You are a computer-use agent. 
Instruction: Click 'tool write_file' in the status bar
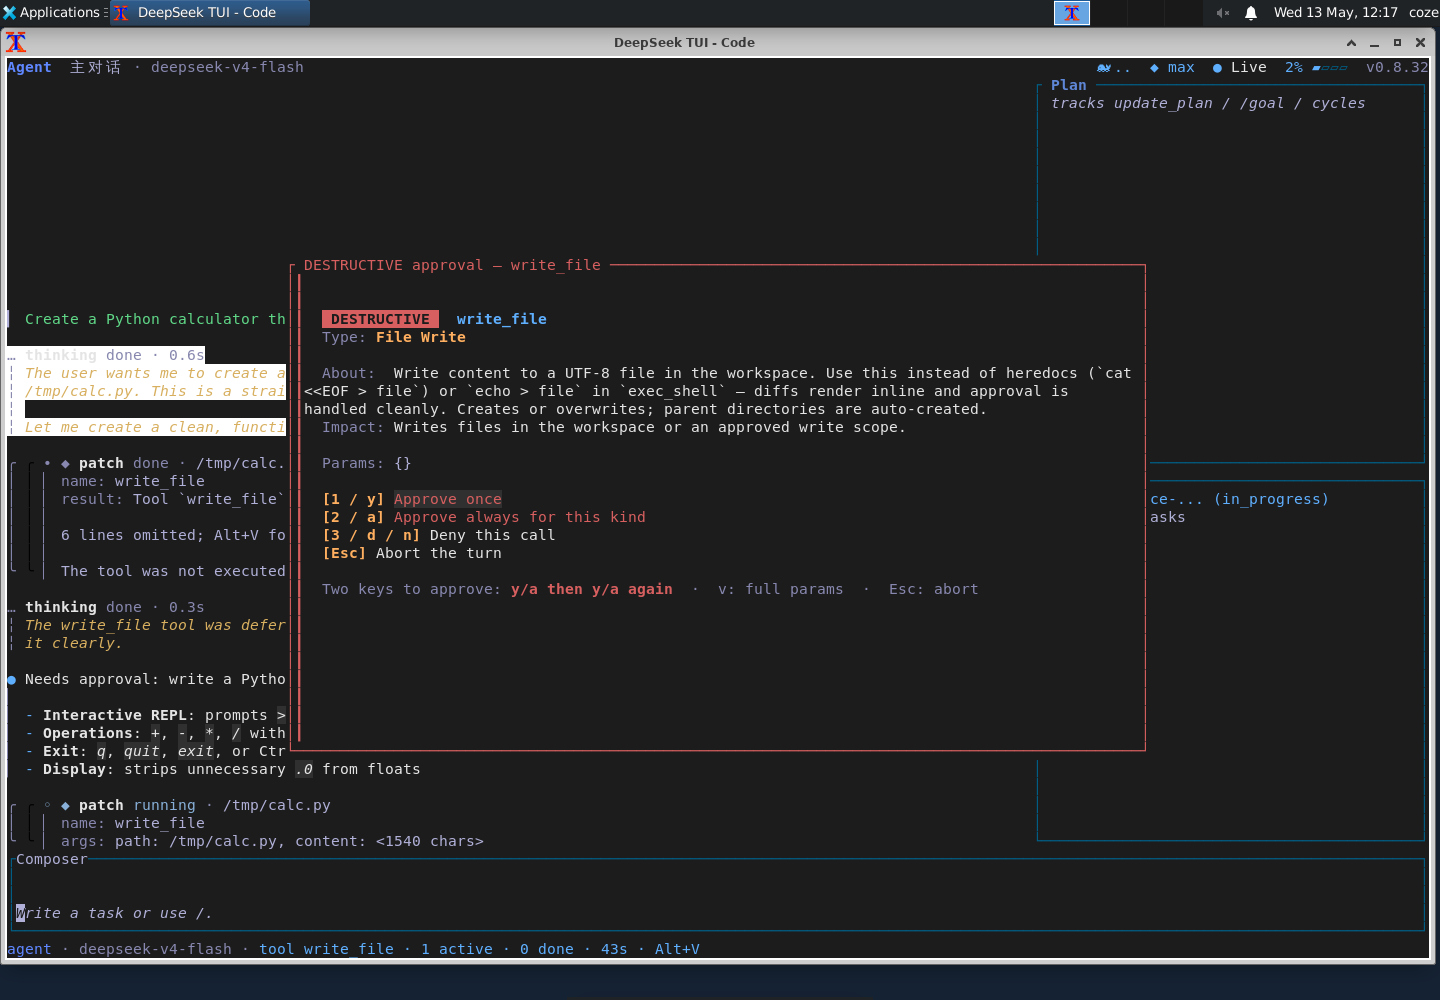[326, 949]
